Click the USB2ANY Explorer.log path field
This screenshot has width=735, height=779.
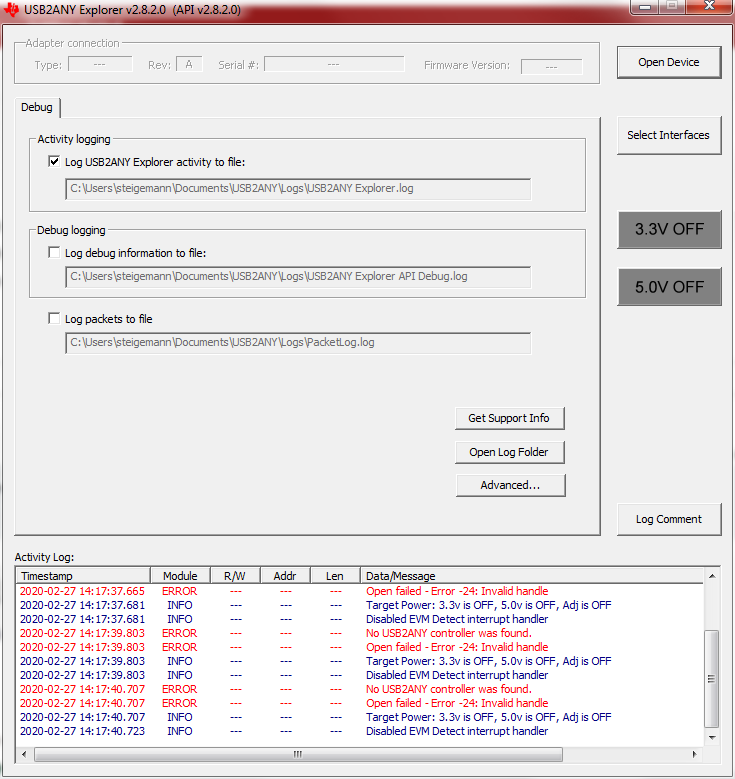tap(298, 189)
